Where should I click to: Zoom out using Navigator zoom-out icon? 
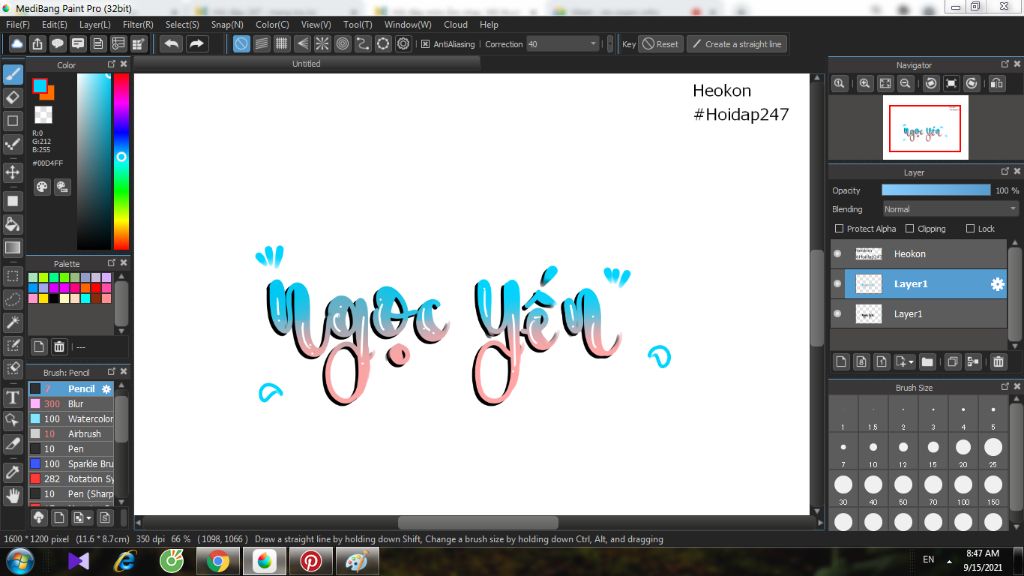pos(905,84)
